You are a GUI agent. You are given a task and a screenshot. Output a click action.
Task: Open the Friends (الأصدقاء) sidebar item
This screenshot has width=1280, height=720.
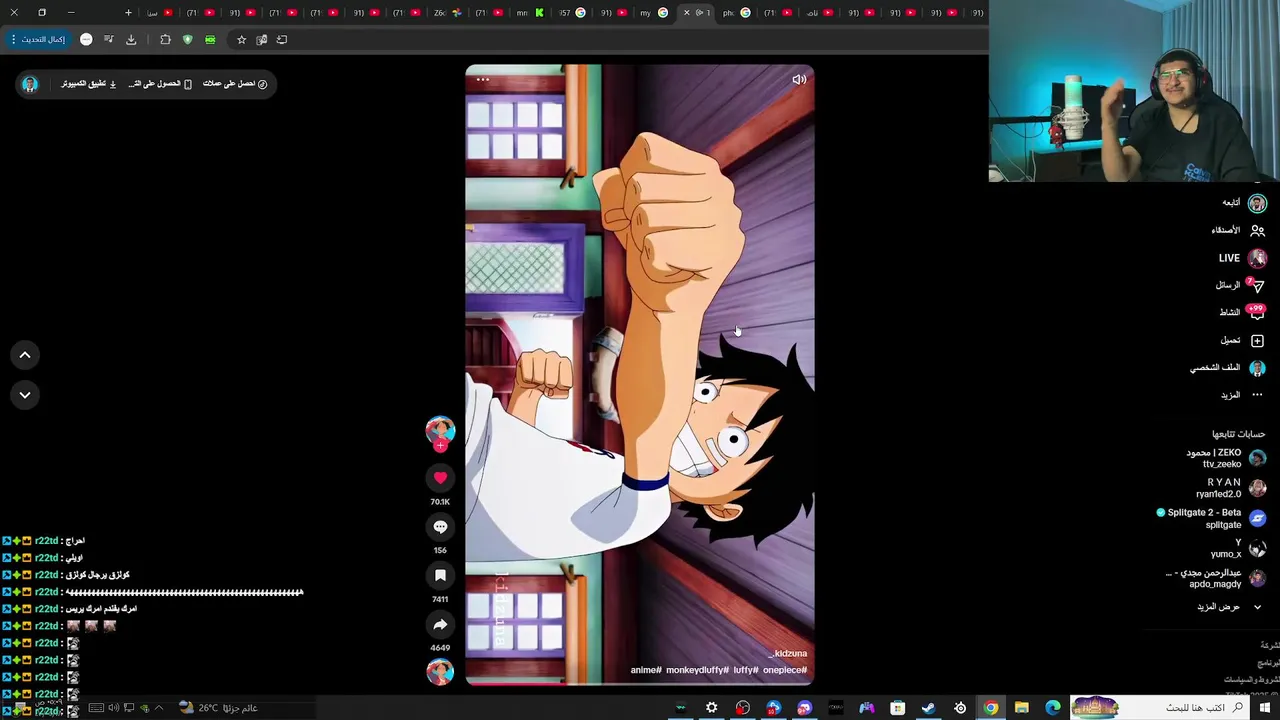(1238, 230)
